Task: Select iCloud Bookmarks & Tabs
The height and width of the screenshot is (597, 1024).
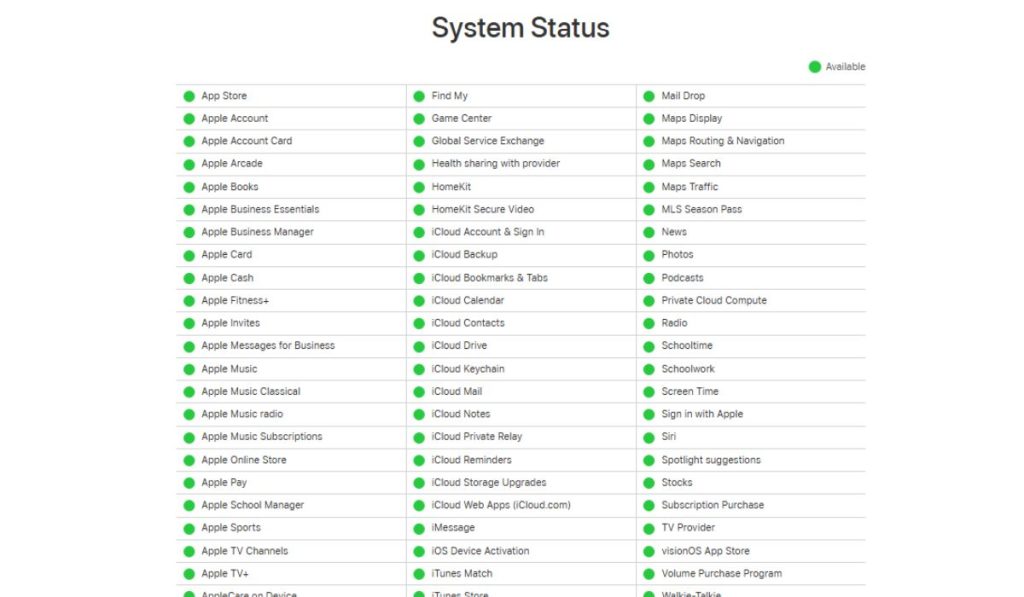Action: [x=489, y=278]
